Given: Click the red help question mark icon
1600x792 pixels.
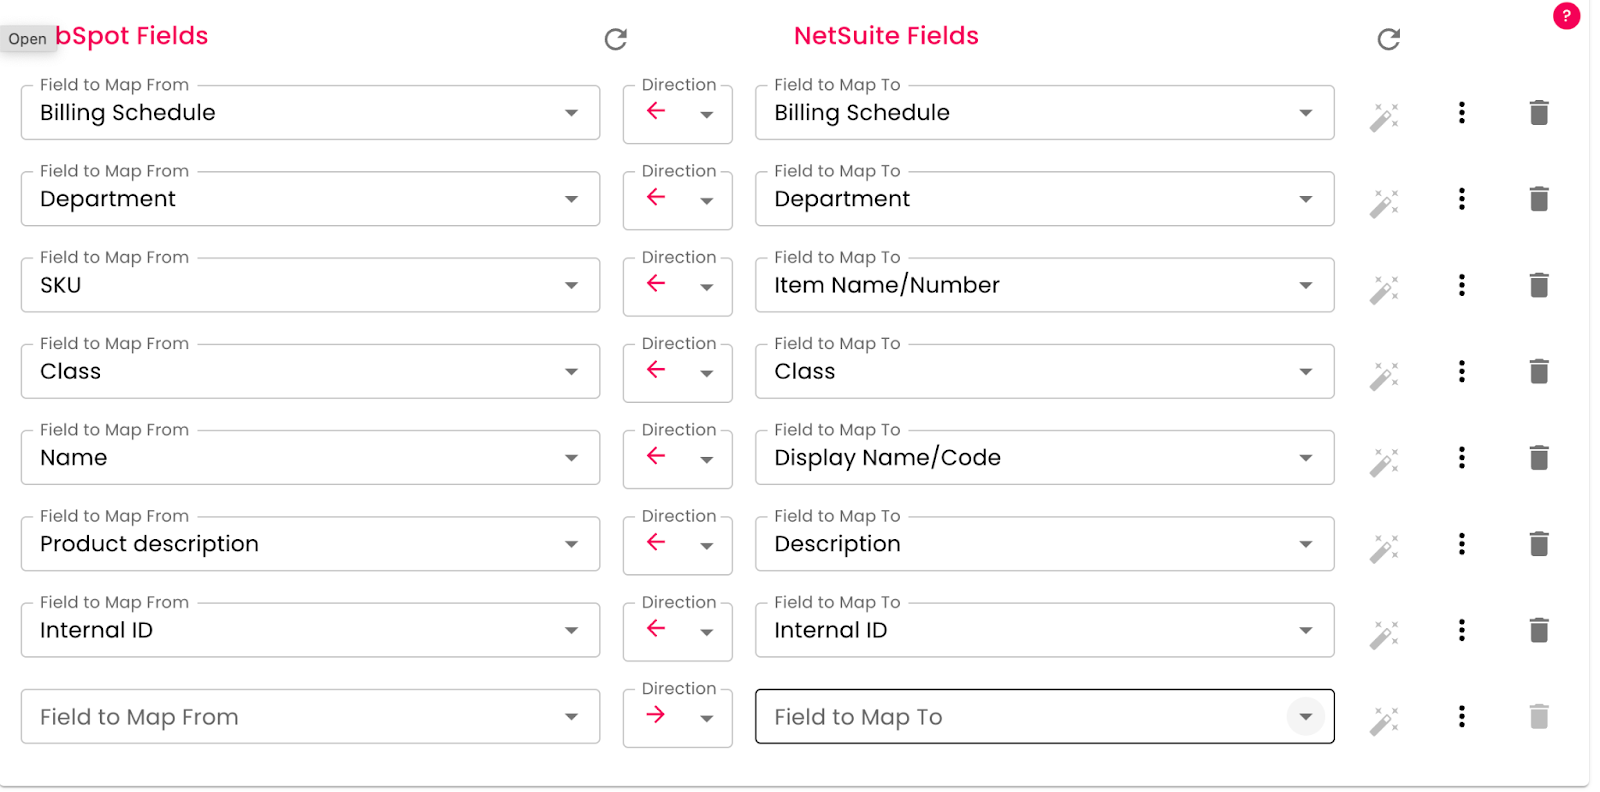Looking at the screenshot, I should pos(1566,16).
